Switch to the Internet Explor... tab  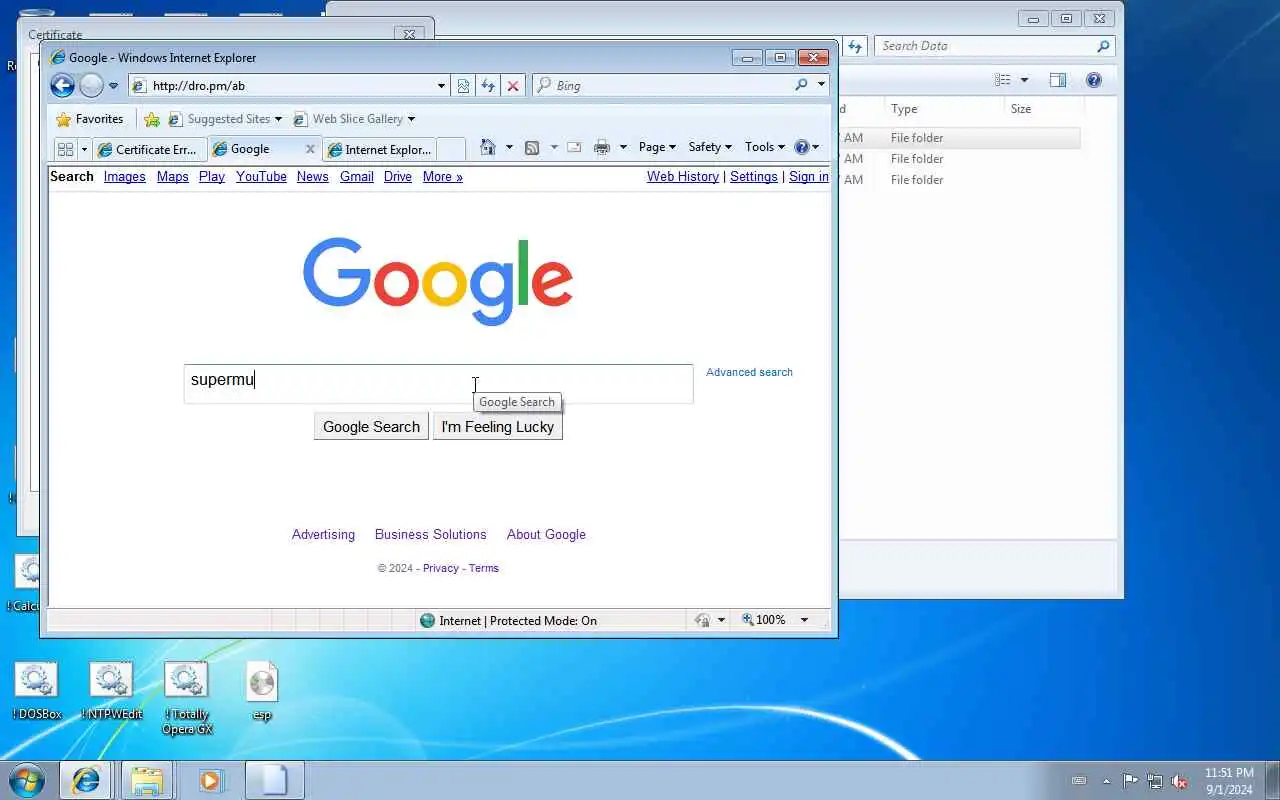pos(379,149)
